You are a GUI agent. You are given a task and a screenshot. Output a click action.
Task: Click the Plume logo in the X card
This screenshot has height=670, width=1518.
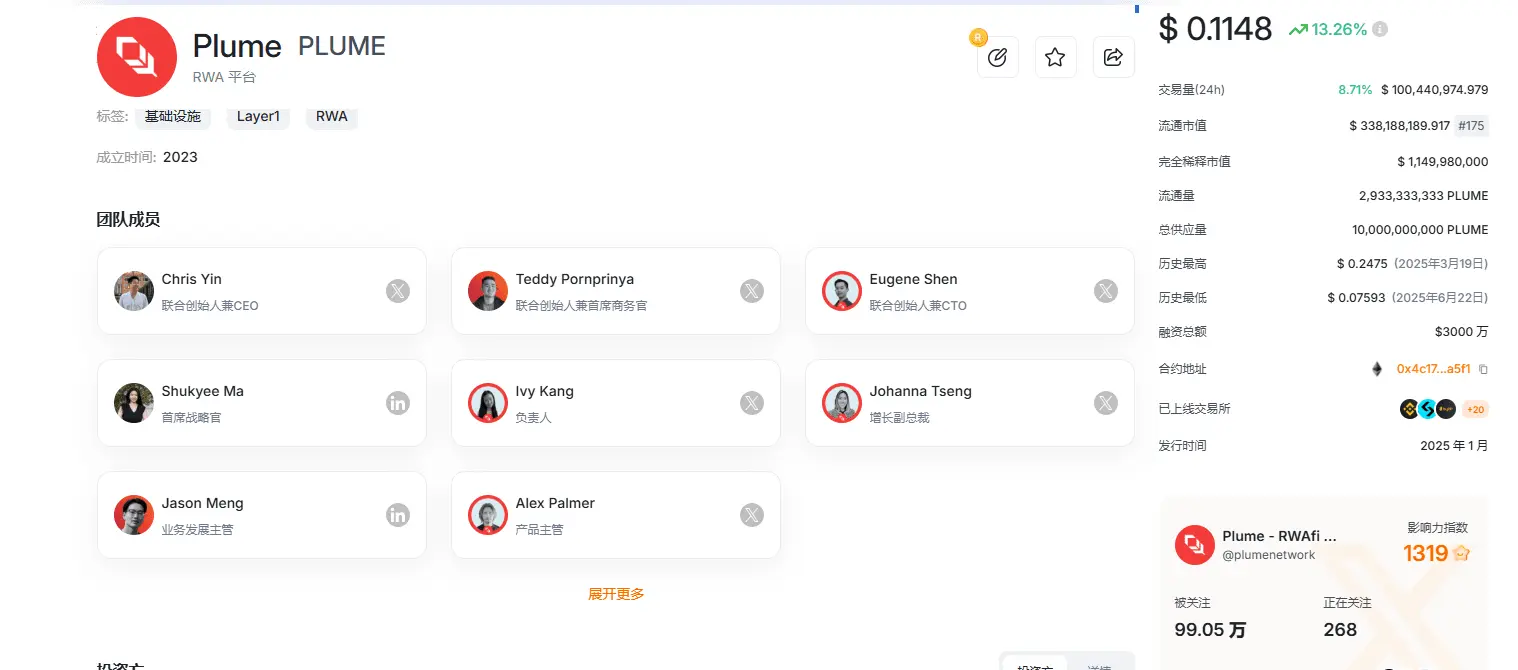click(1194, 544)
